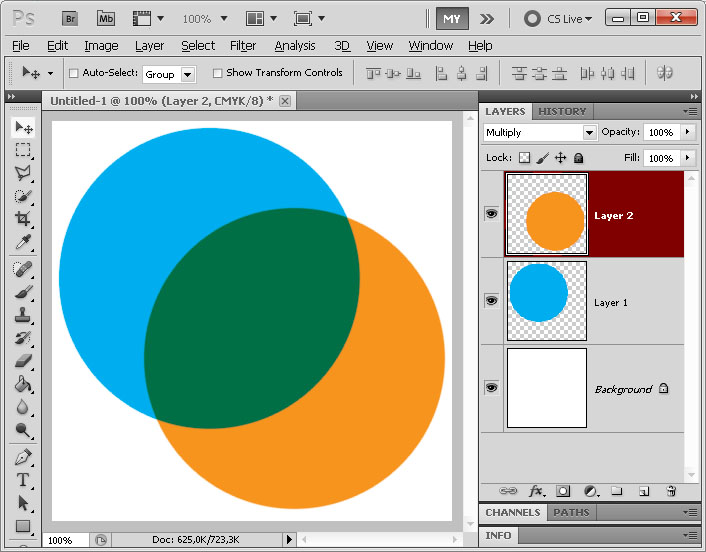This screenshot has width=706, height=552.
Task: Add layer style via fx icon
Action: [x=537, y=491]
